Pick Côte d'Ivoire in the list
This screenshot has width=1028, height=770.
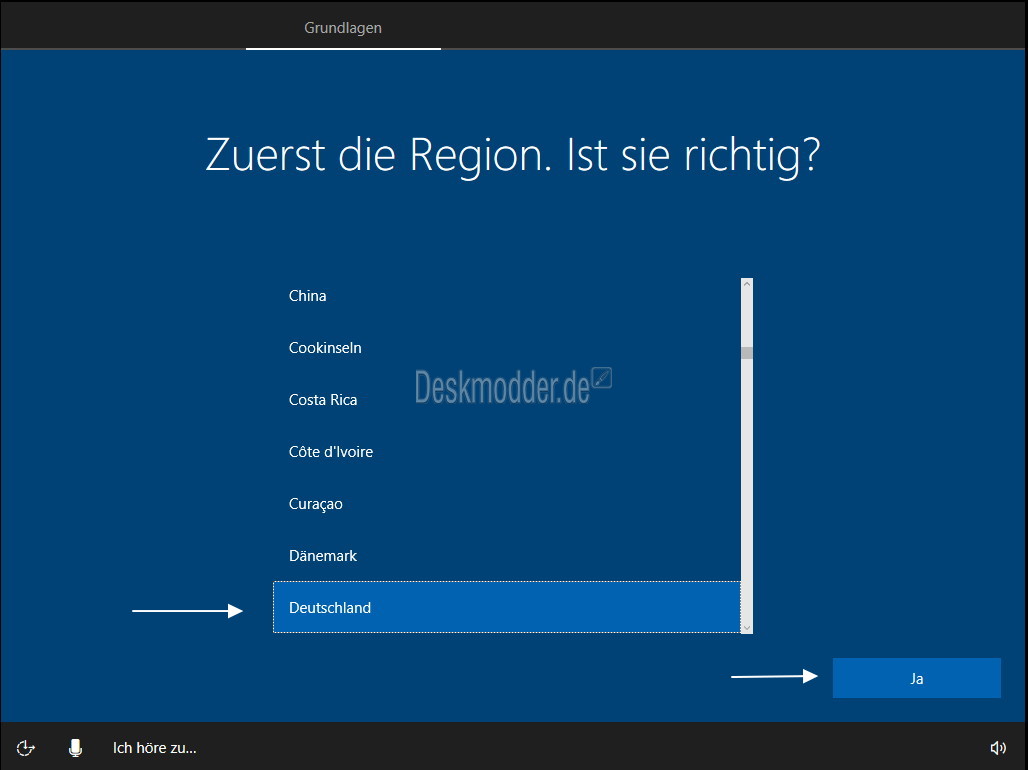507,452
